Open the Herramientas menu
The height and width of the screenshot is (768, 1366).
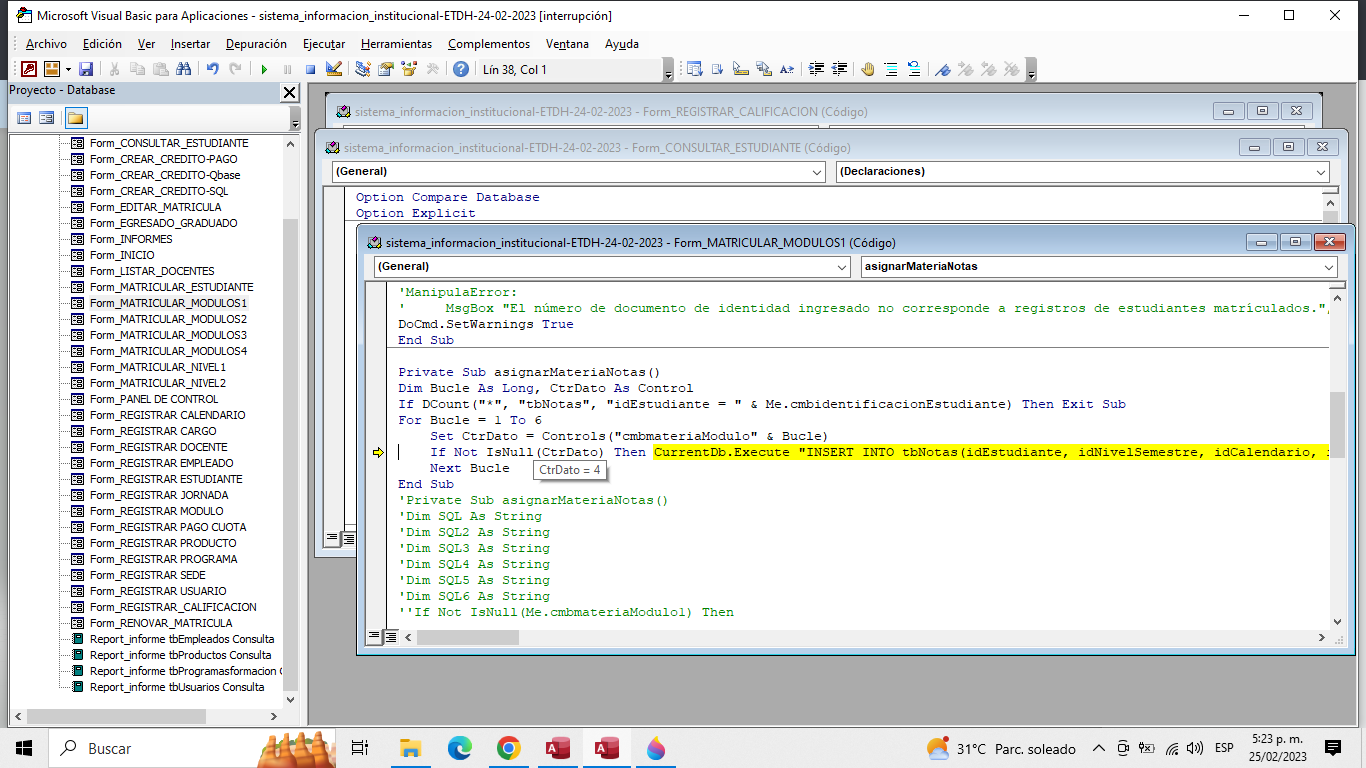click(396, 44)
